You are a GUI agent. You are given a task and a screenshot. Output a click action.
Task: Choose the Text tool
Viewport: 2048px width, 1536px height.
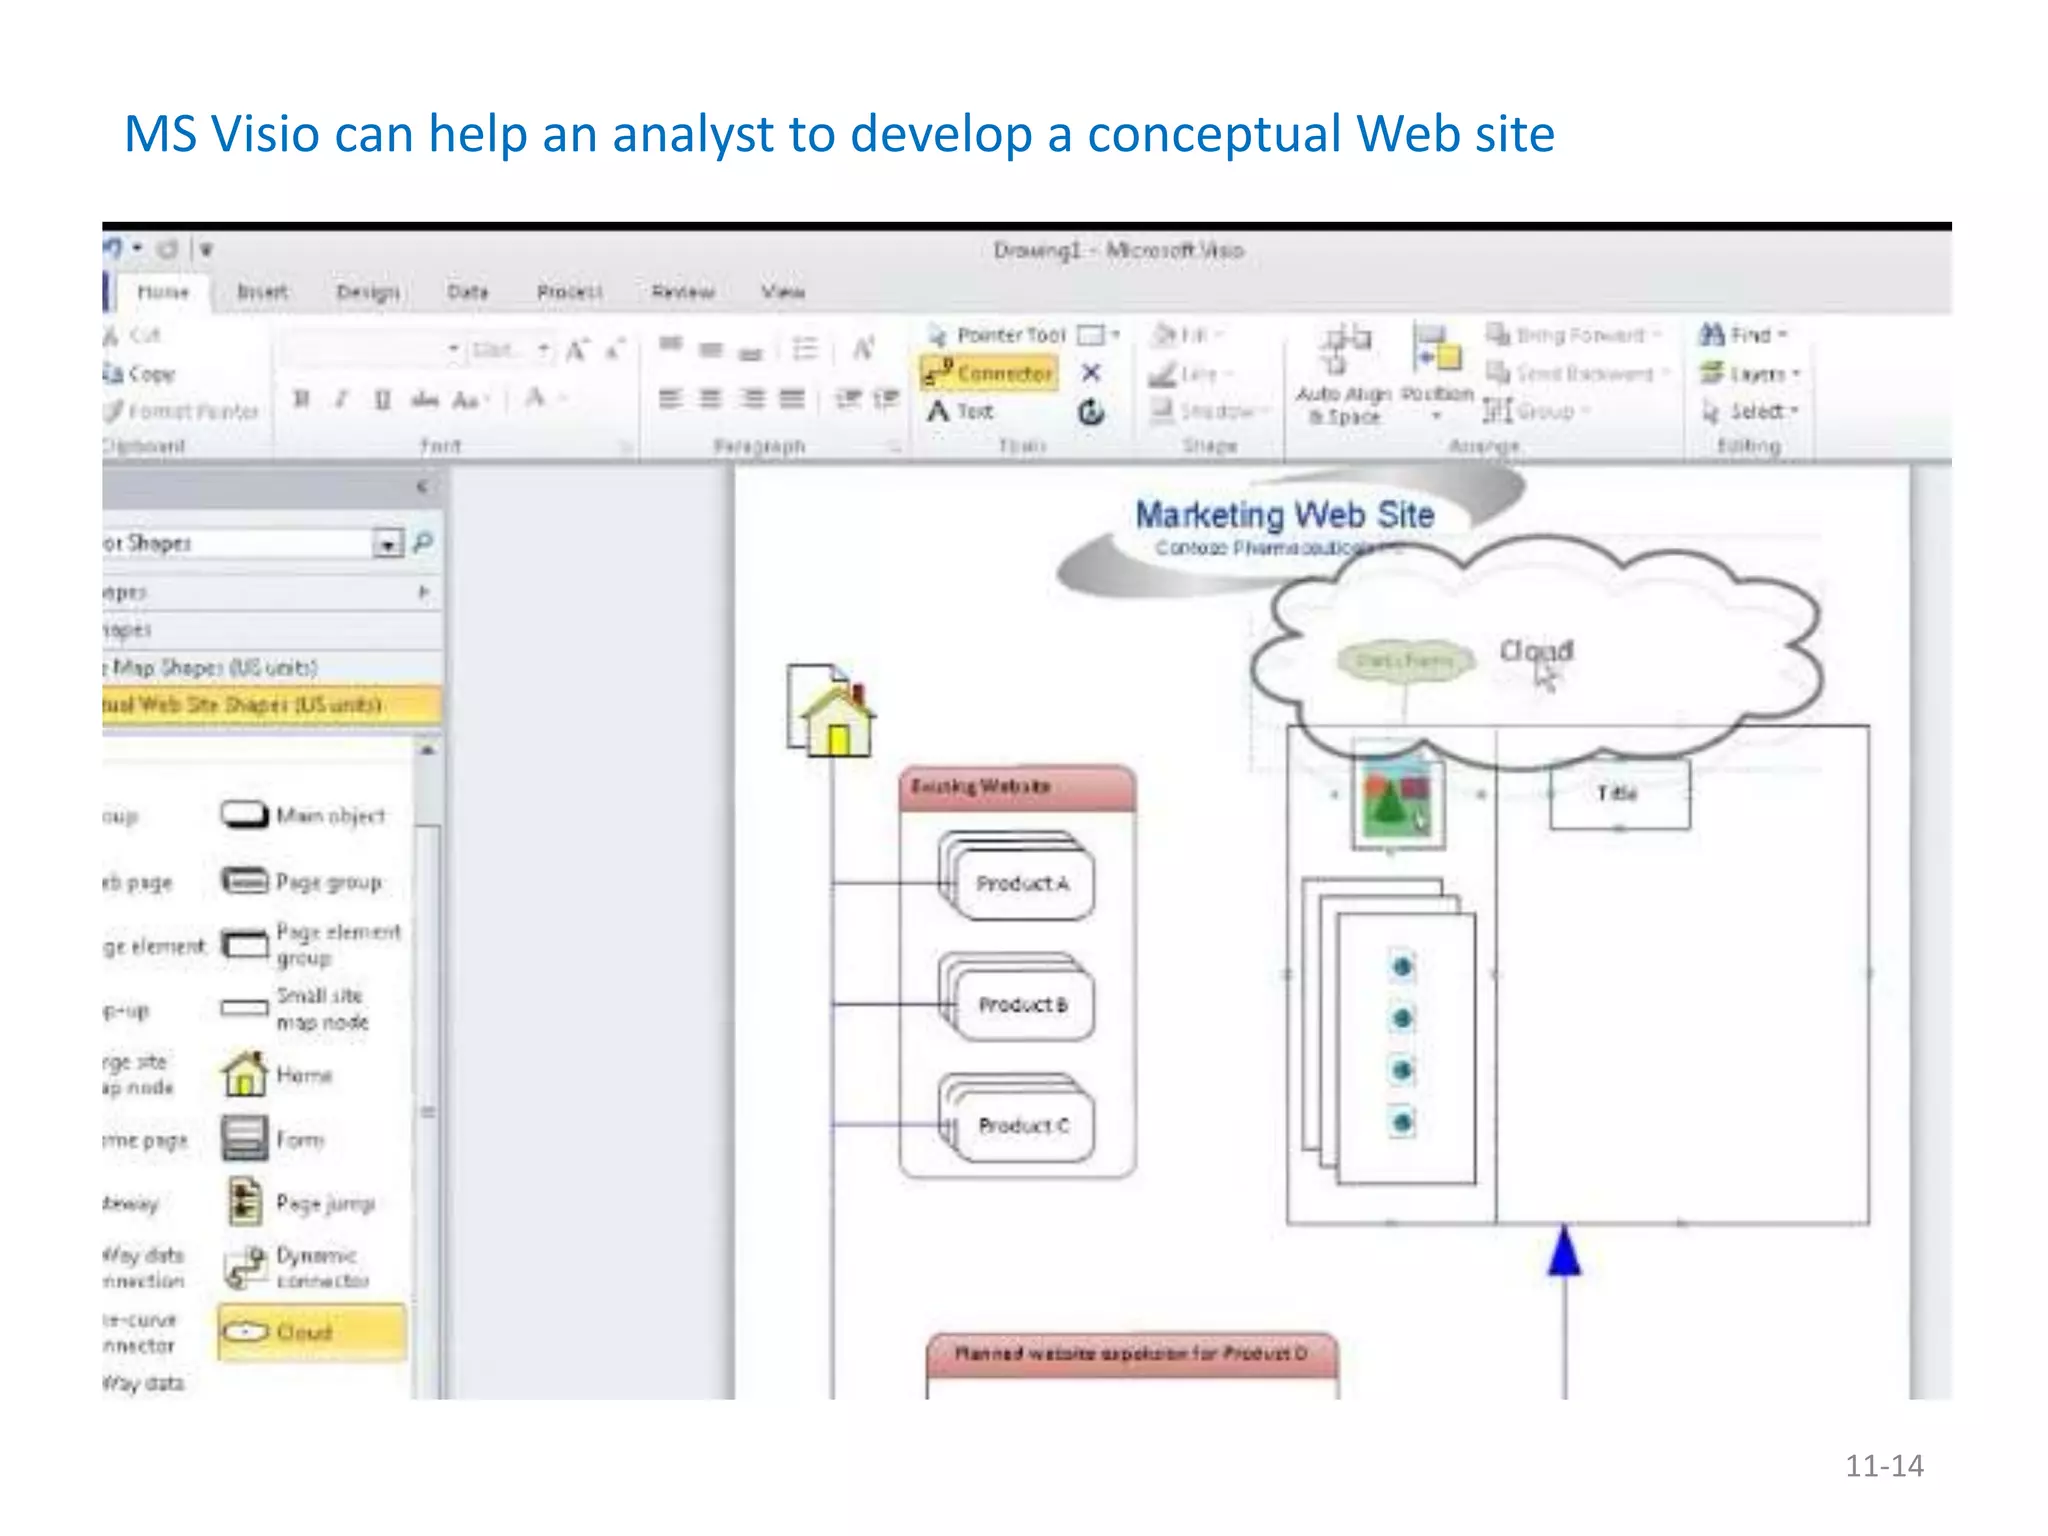[x=960, y=411]
